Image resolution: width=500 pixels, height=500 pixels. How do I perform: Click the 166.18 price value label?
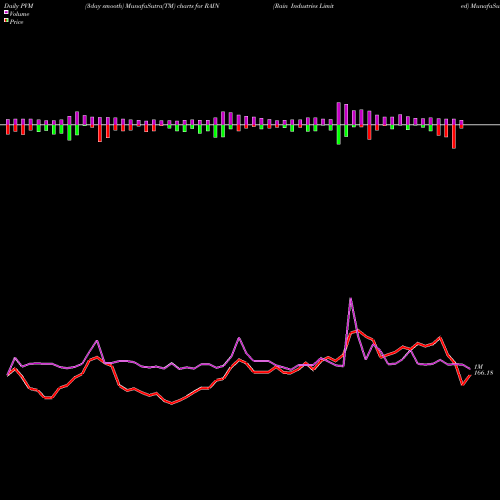tap(484, 373)
